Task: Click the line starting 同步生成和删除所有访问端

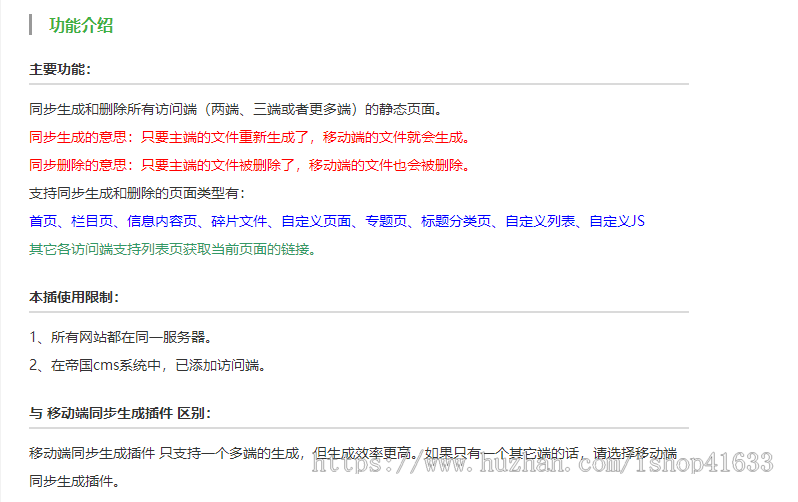Action: click(x=237, y=109)
